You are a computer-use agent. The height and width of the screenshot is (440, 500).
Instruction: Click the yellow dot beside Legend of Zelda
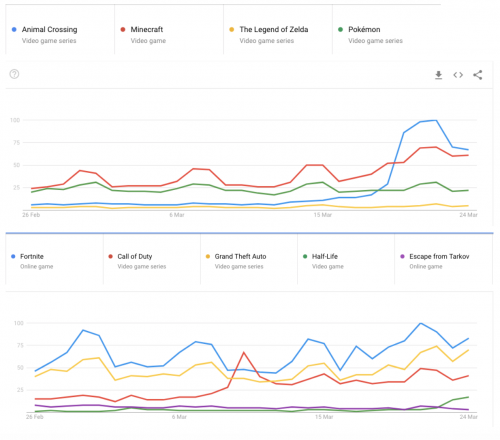tap(232, 29)
